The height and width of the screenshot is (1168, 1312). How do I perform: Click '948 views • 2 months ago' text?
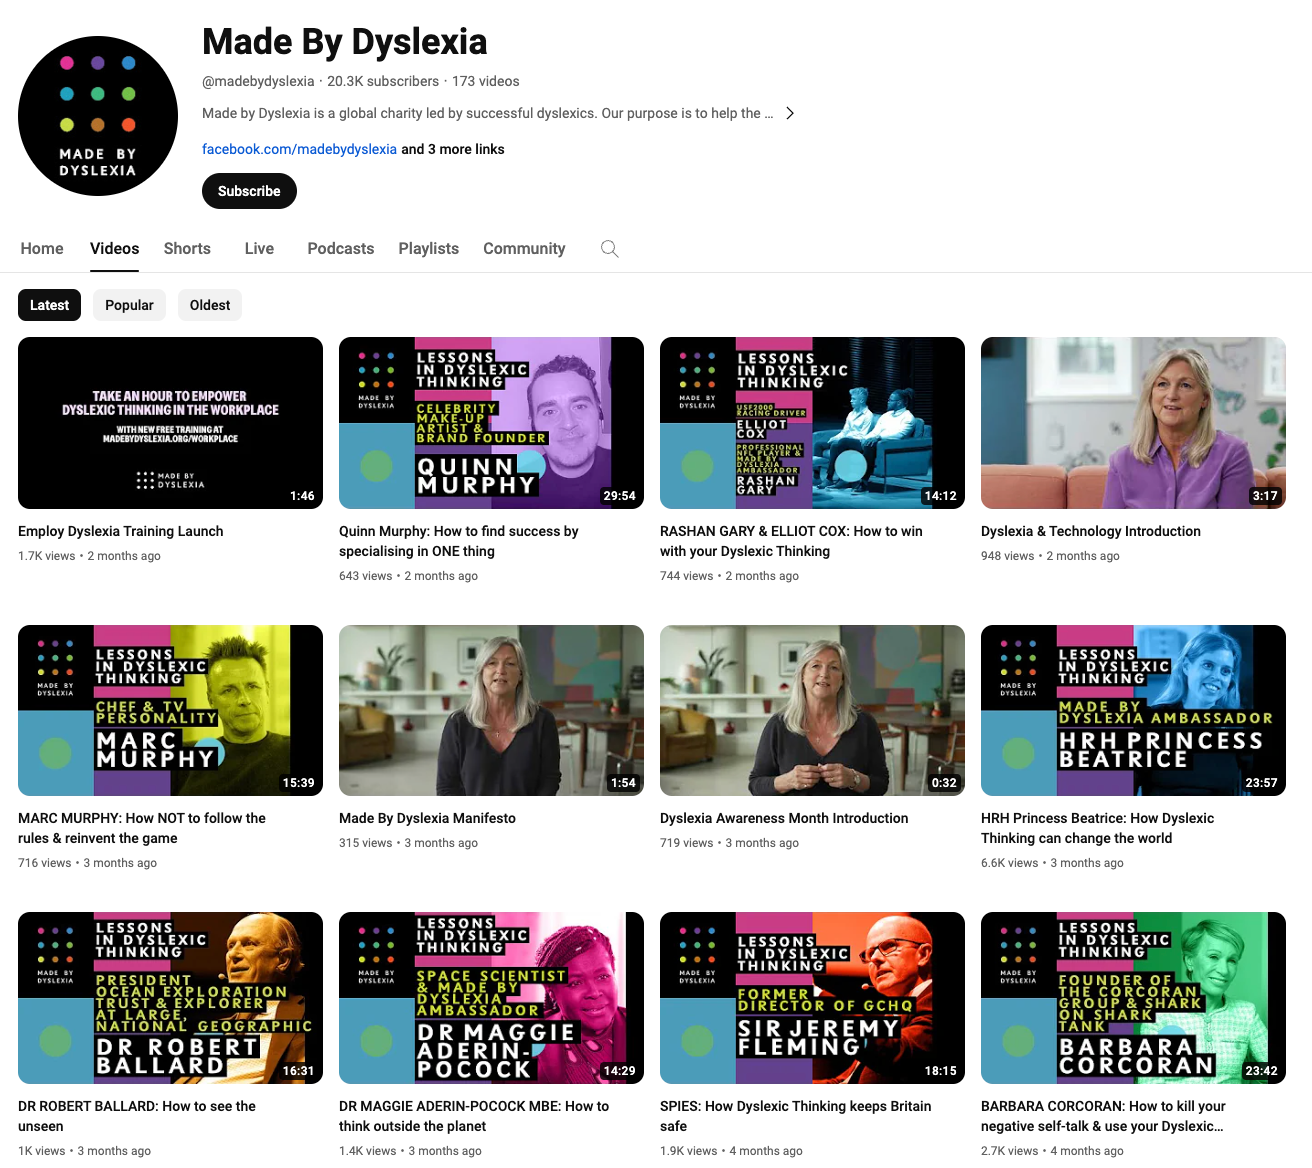pos(1050,556)
